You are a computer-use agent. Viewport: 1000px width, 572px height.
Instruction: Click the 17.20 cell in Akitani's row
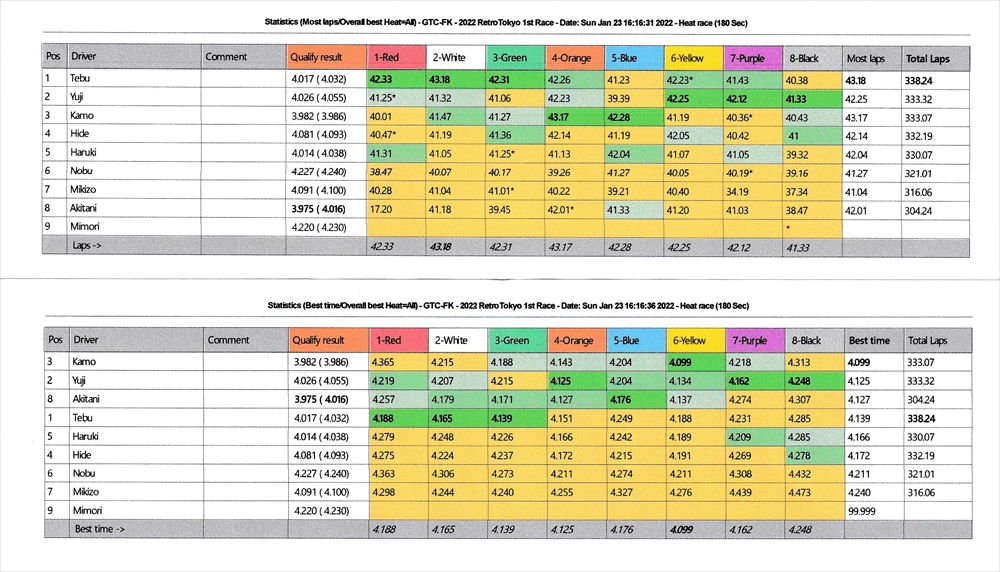coord(381,208)
